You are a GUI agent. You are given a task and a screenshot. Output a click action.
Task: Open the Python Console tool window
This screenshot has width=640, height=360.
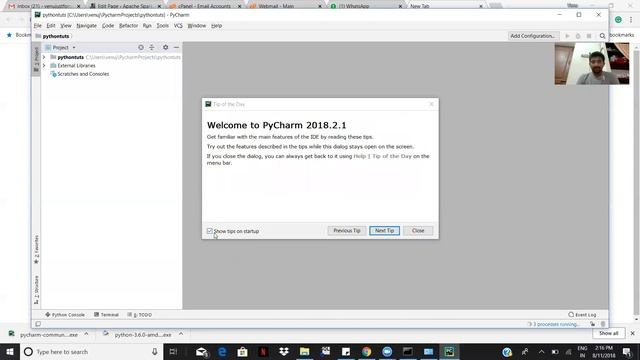click(x=65, y=315)
